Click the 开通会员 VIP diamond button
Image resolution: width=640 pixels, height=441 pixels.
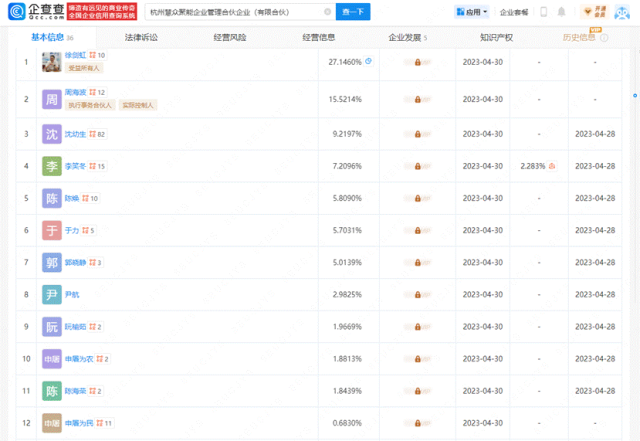(595, 12)
